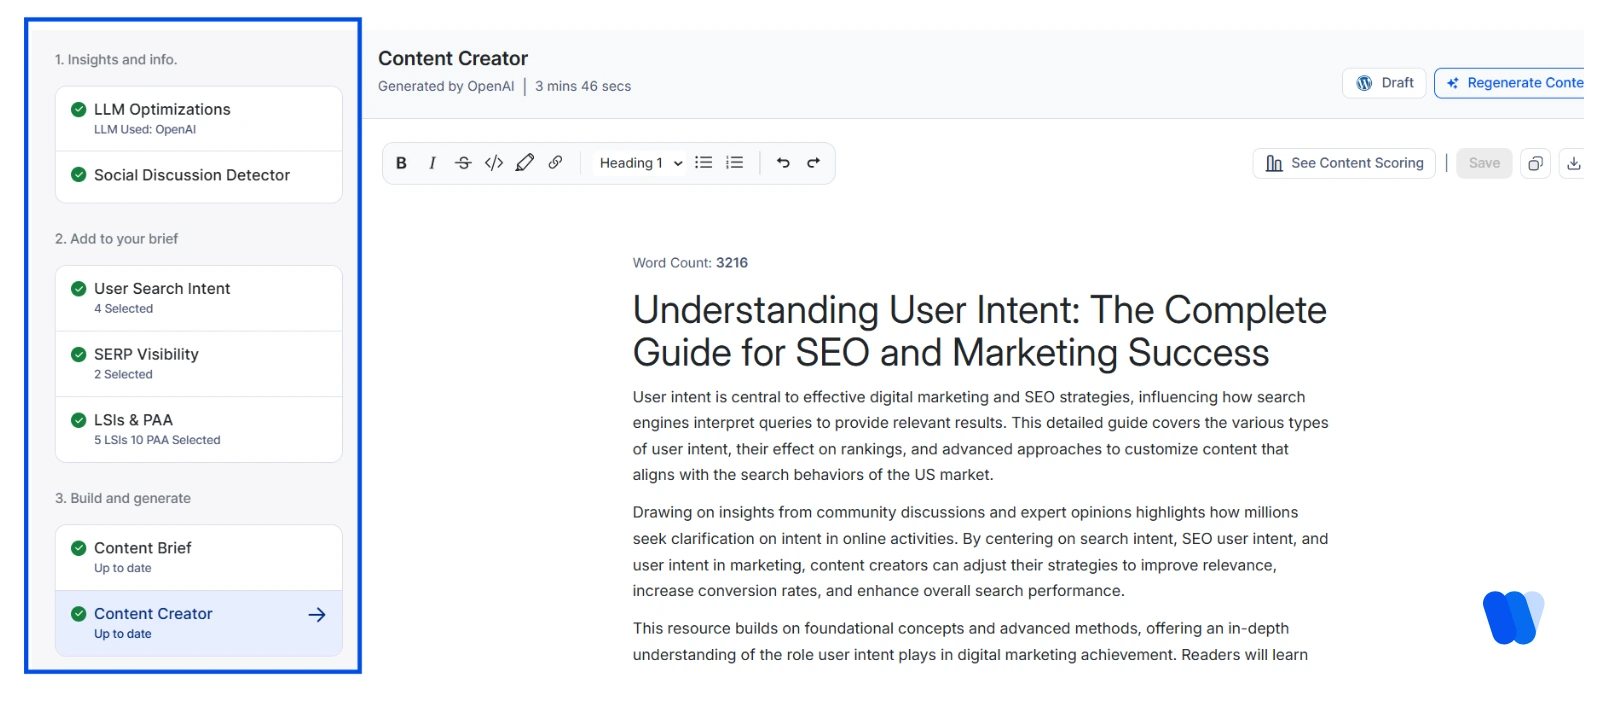Open Social Discussion Detector step
Image resolution: width=1605 pixels, height=707 pixels.
(x=199, y=176)
